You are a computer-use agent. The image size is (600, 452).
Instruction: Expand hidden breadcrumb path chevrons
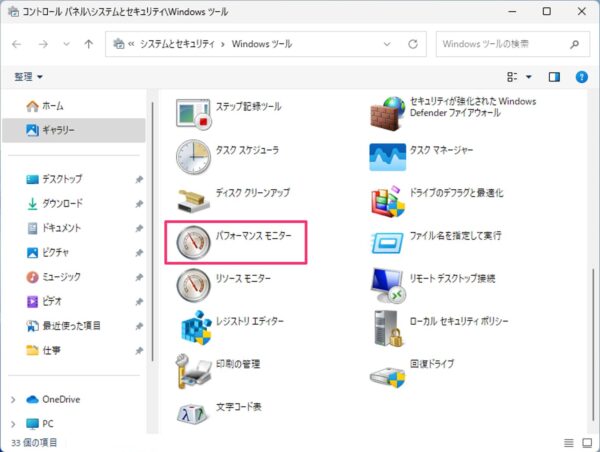click(130, 44)
